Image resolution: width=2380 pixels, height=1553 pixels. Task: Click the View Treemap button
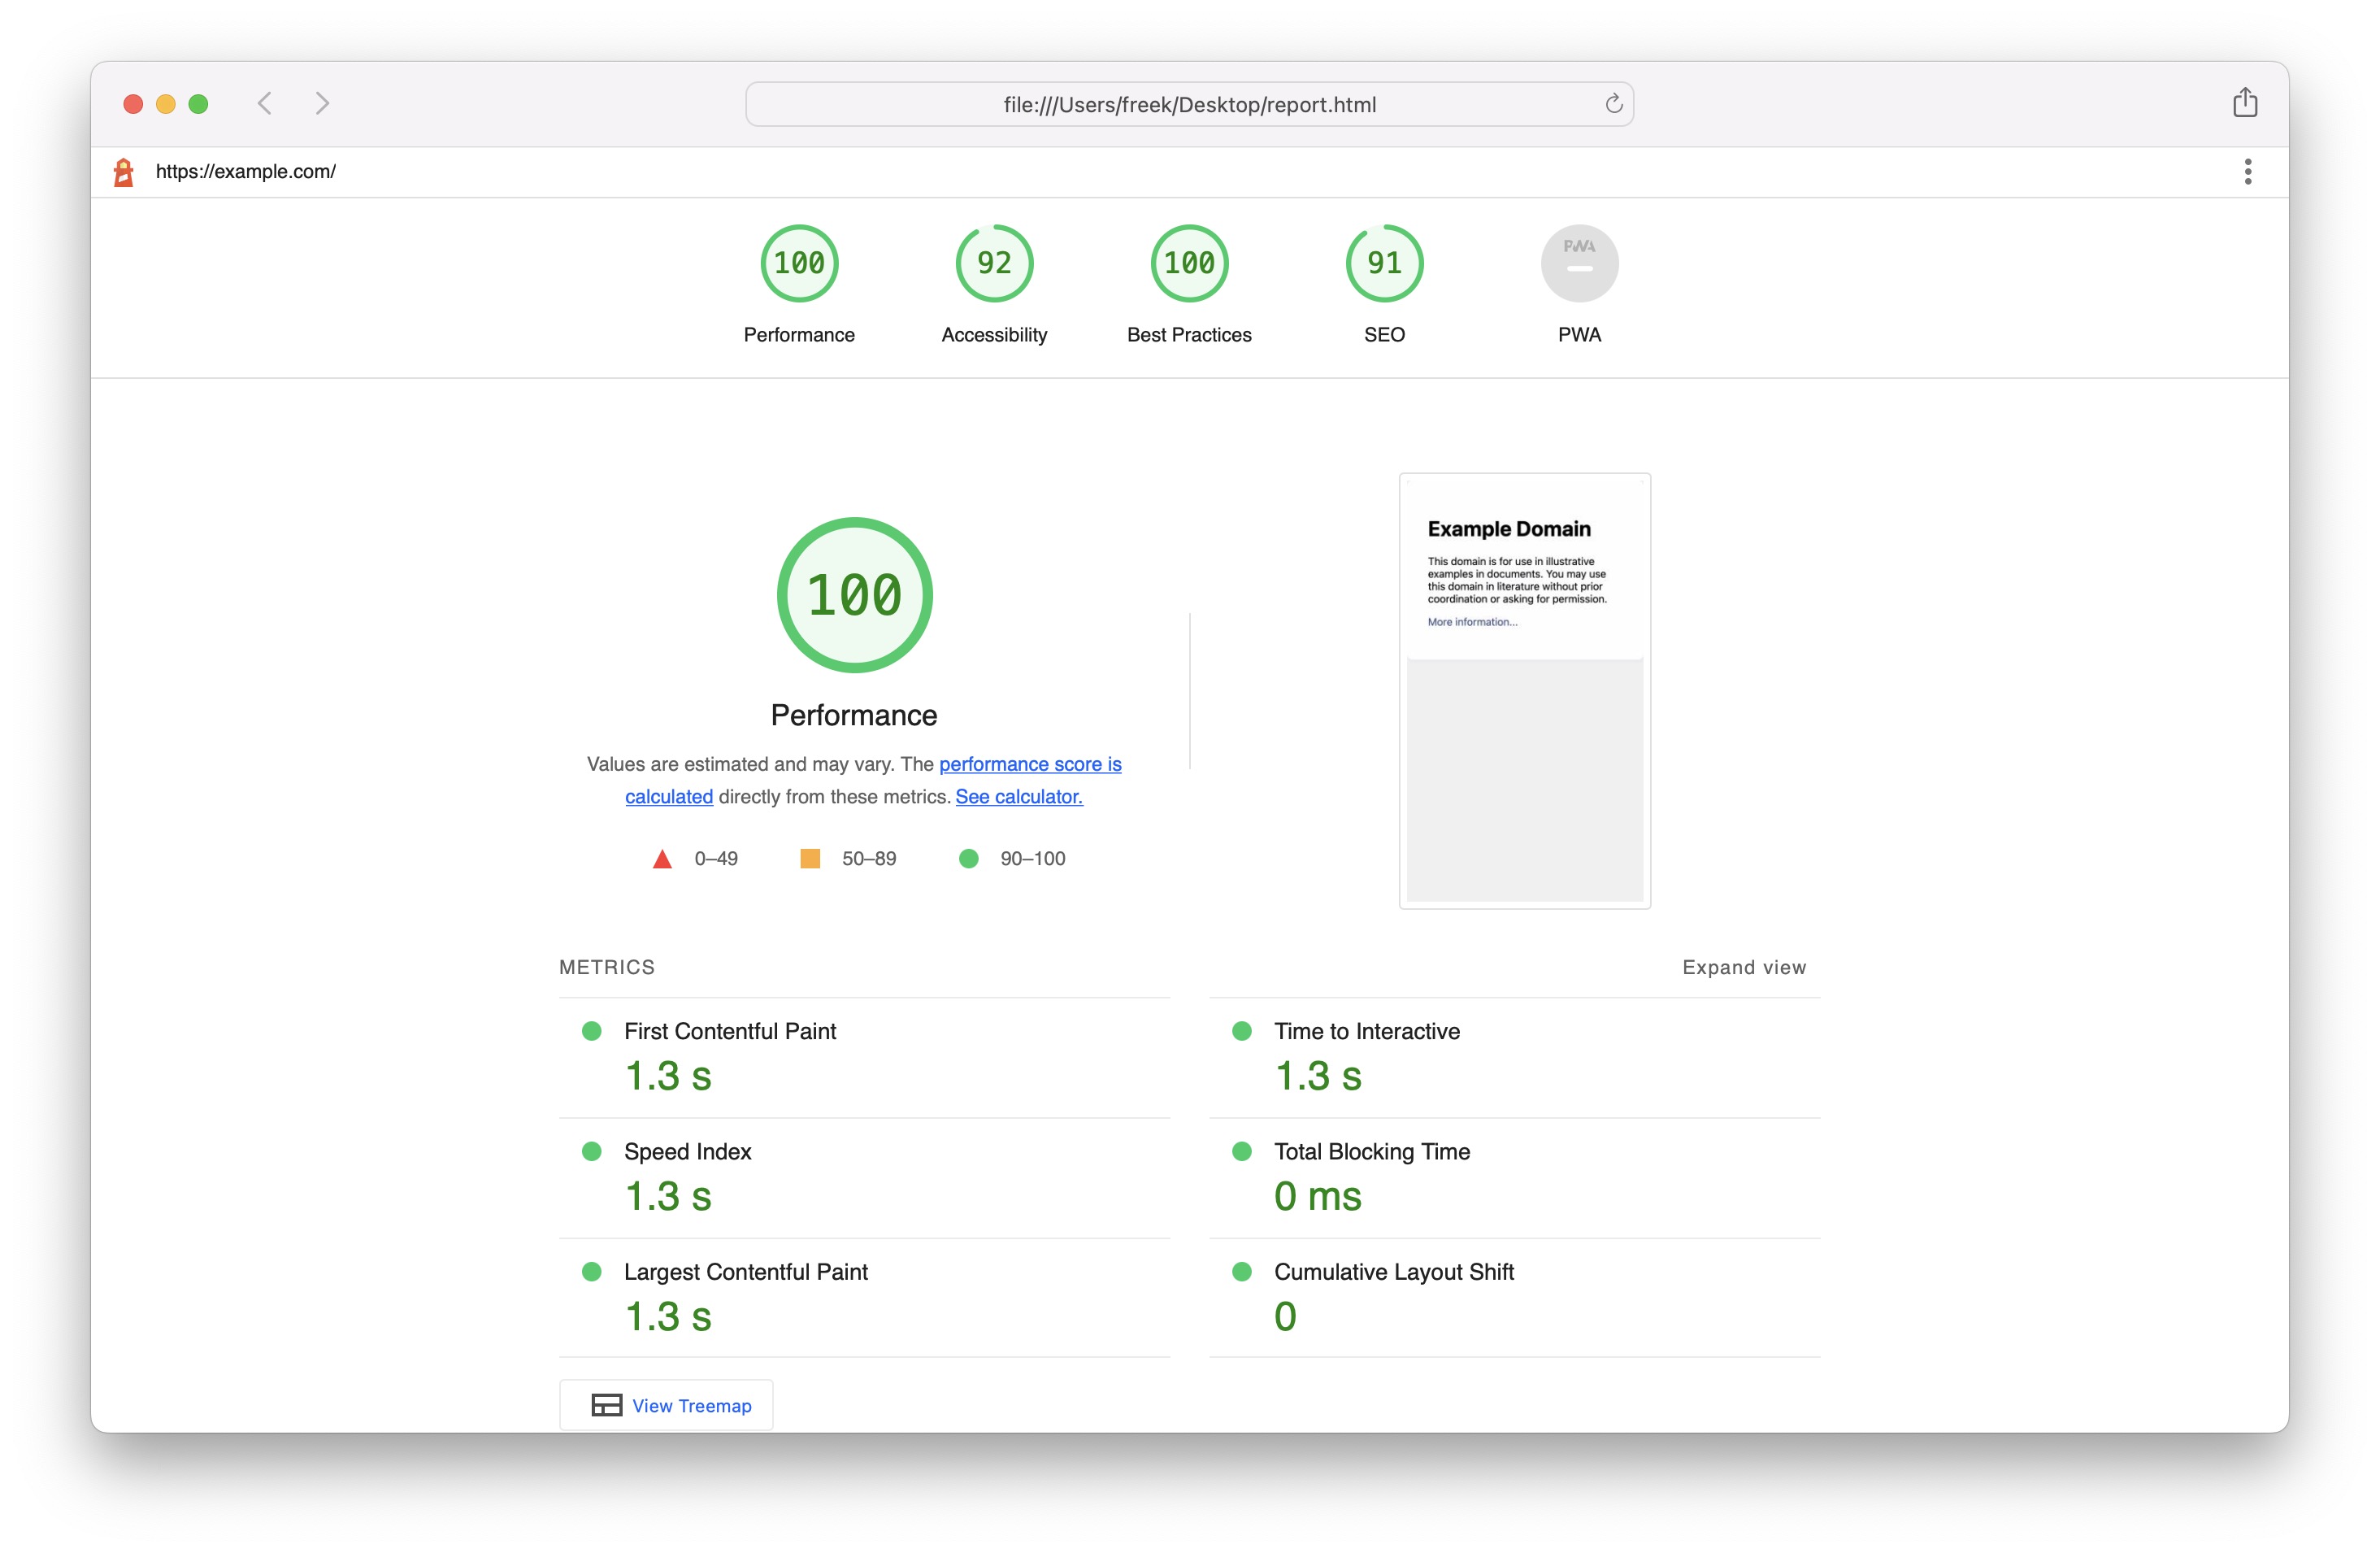[666, 1405]
